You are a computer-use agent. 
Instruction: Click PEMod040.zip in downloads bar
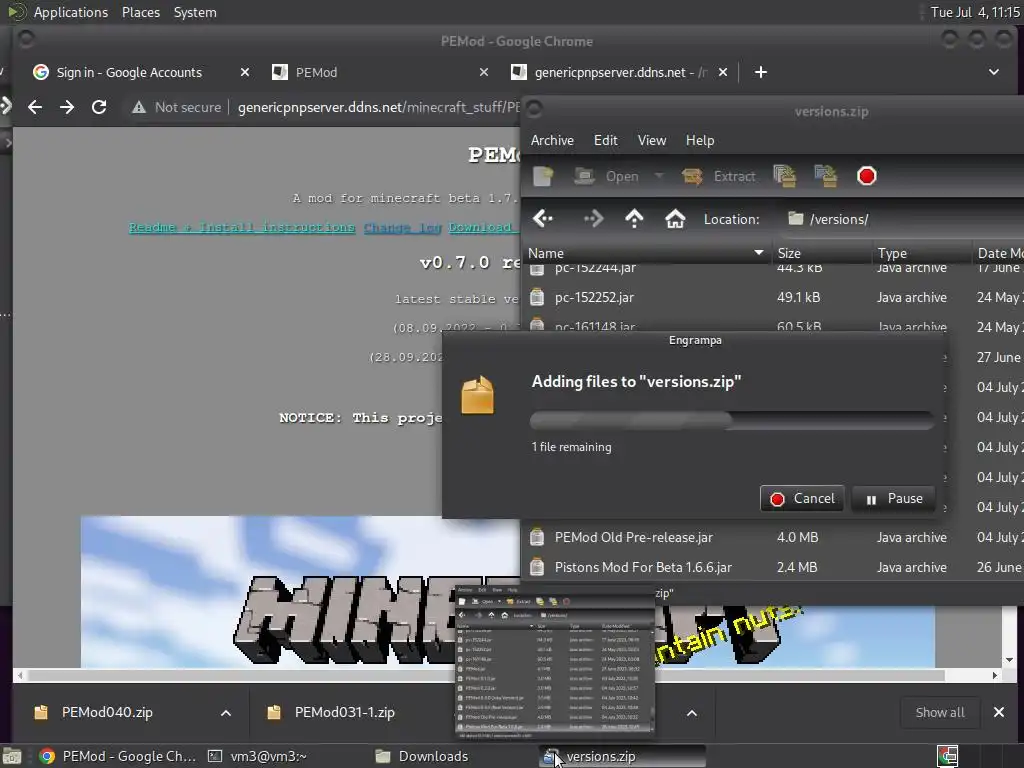[x=107, y=712]
